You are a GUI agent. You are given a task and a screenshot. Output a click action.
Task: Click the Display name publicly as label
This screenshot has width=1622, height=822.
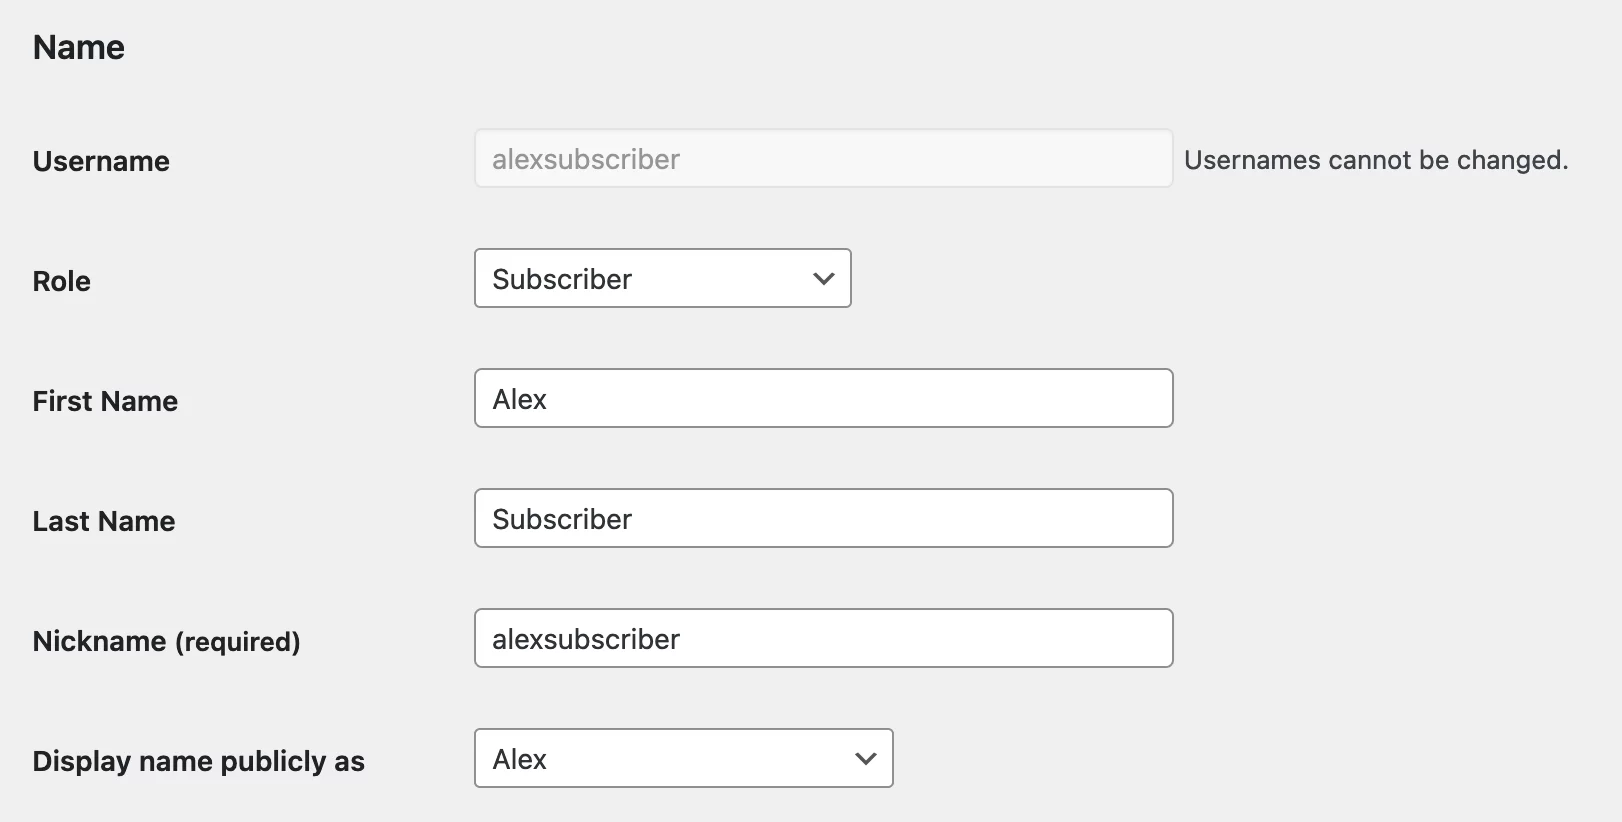tap(199, 761)
